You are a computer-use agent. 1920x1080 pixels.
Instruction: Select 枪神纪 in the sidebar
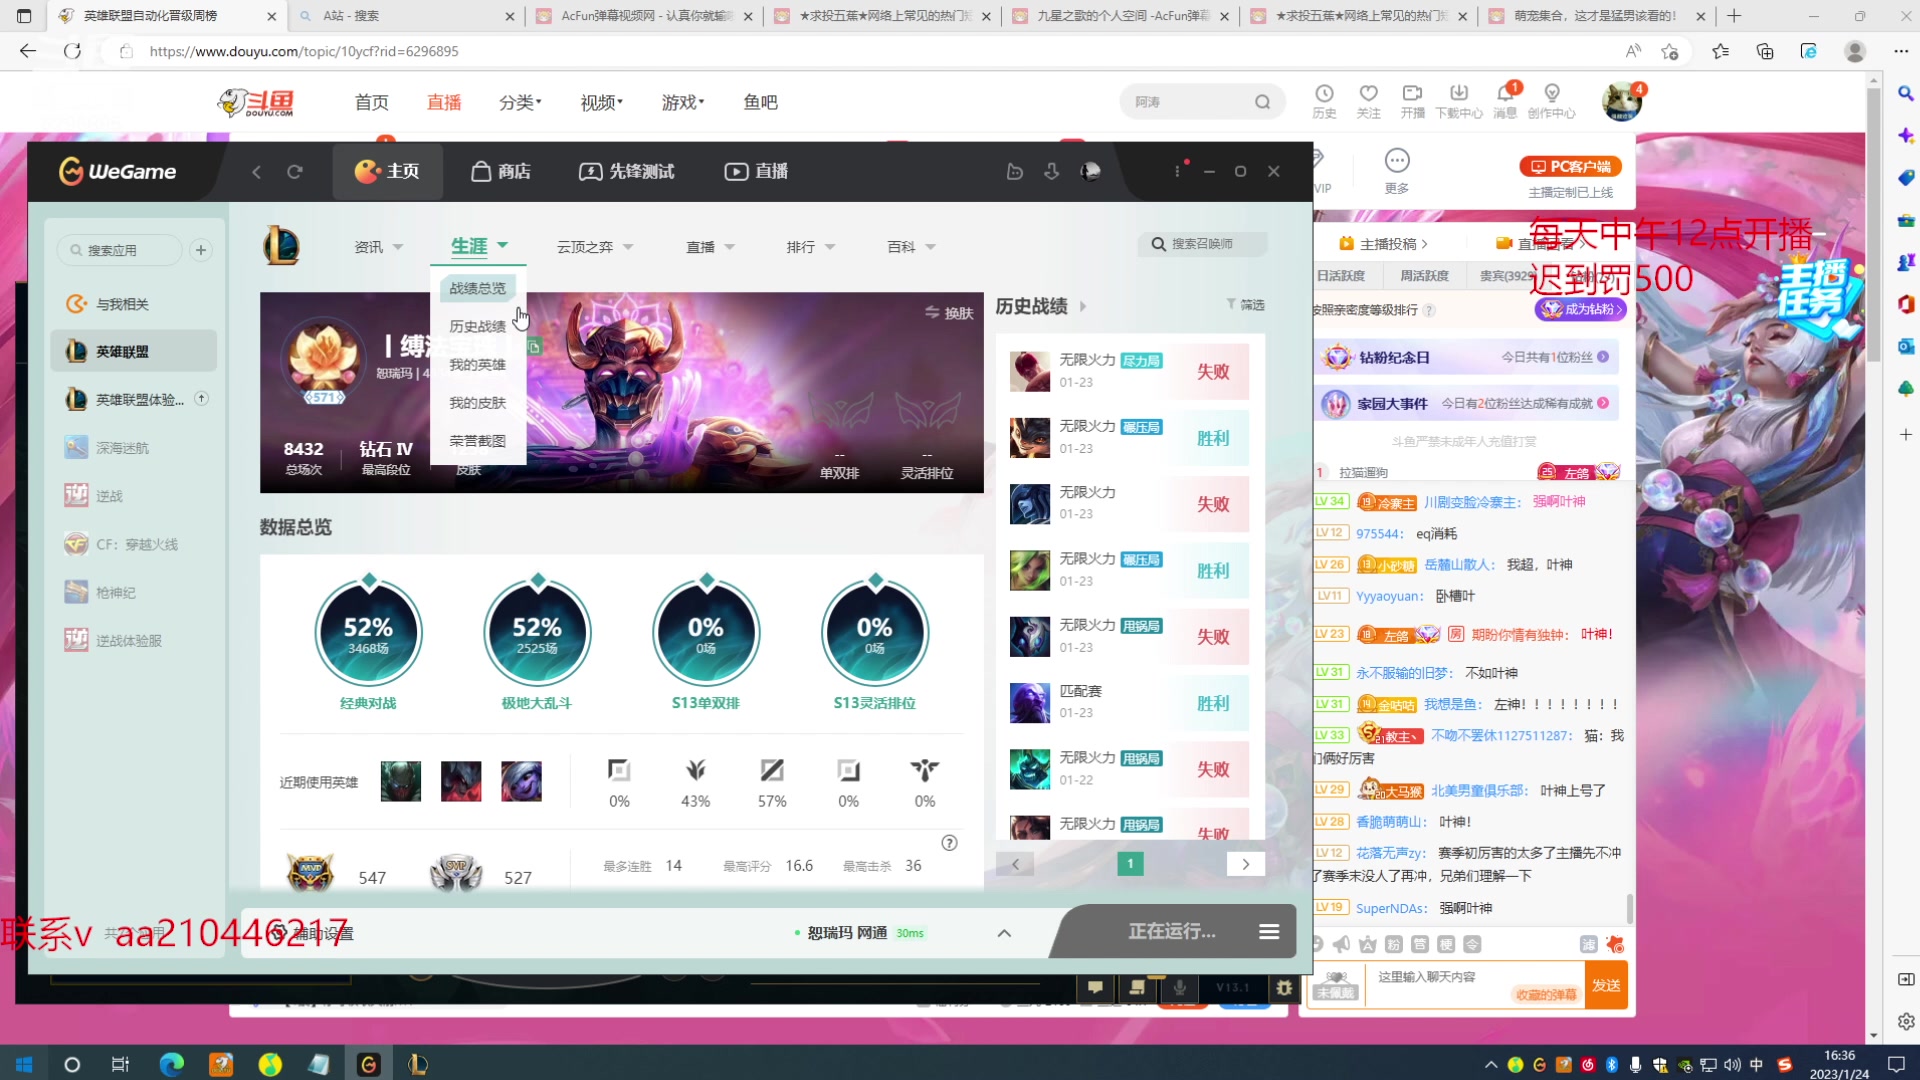tap(134, 593)
